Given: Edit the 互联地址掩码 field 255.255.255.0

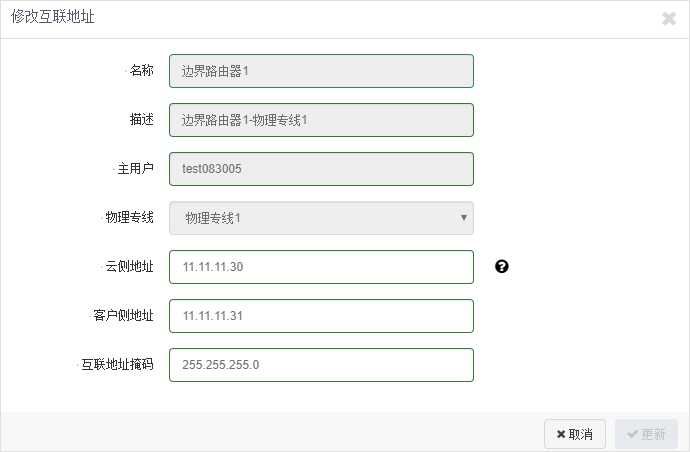Looking at the screenshot, I should pos(321,365).
